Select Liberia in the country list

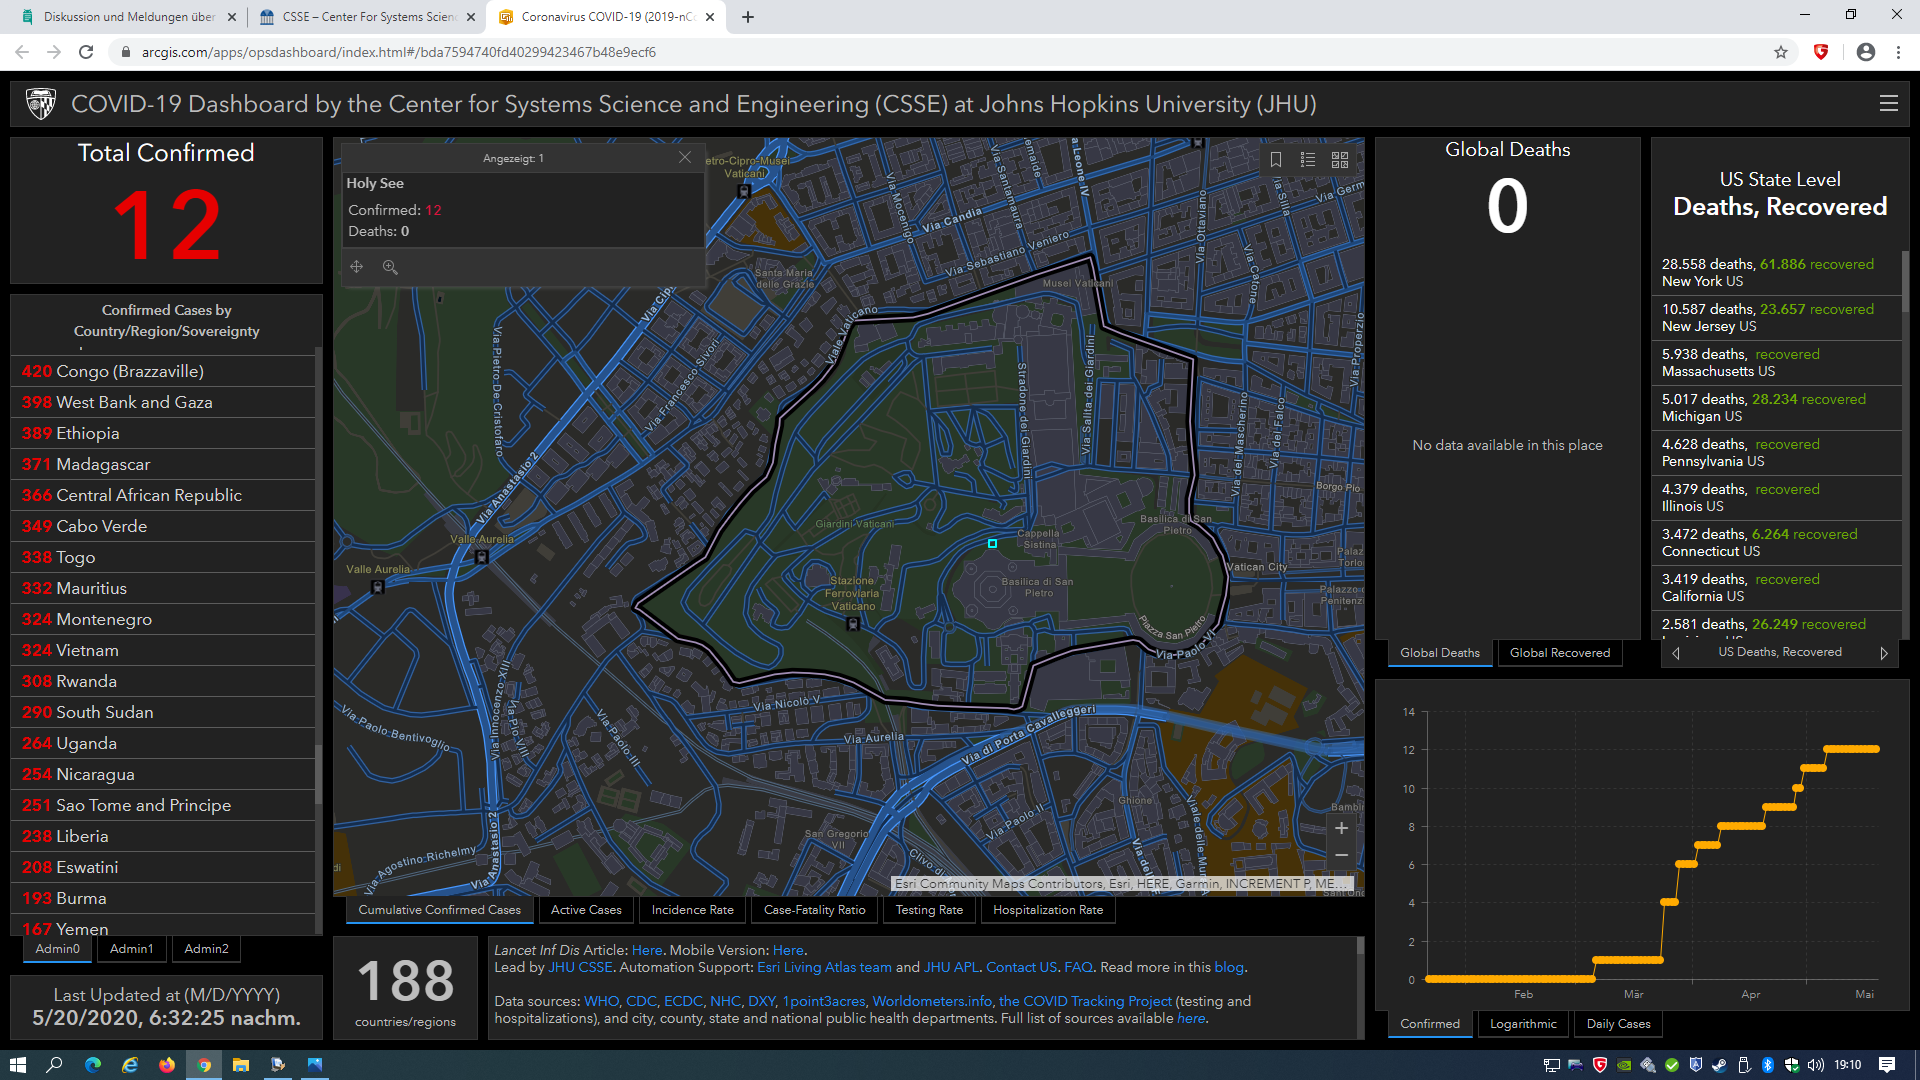pos(163,836)
